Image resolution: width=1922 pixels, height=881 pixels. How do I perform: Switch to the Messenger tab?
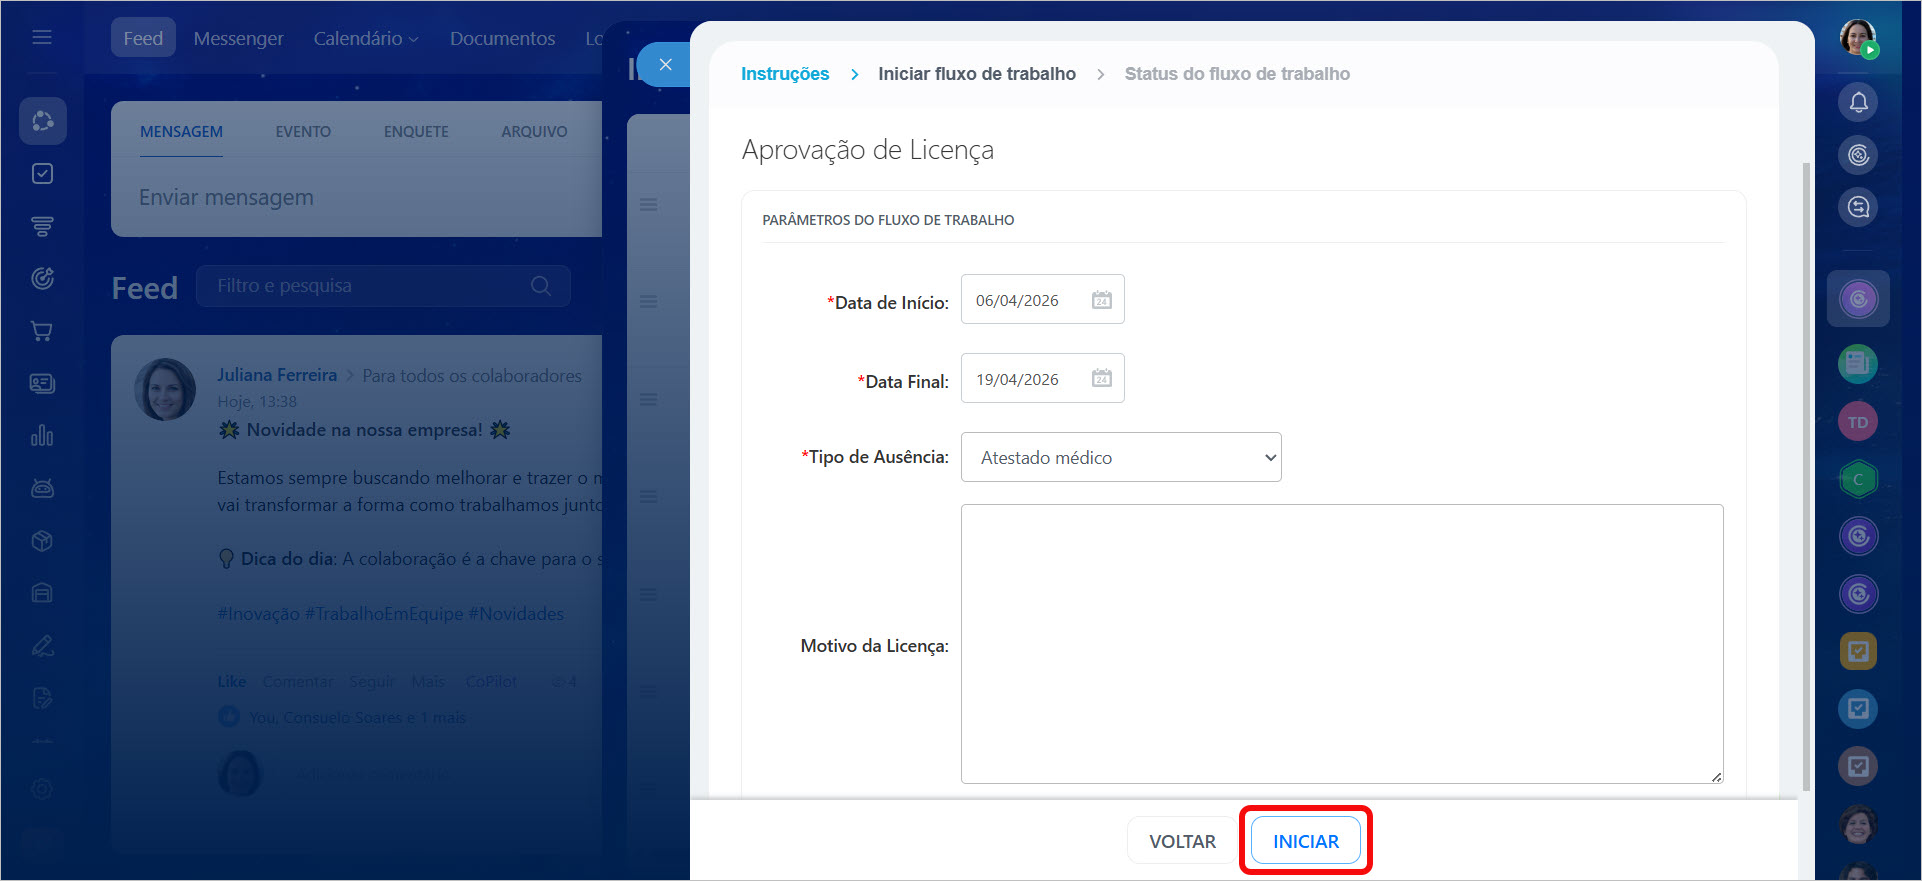[x=238, y=38]
